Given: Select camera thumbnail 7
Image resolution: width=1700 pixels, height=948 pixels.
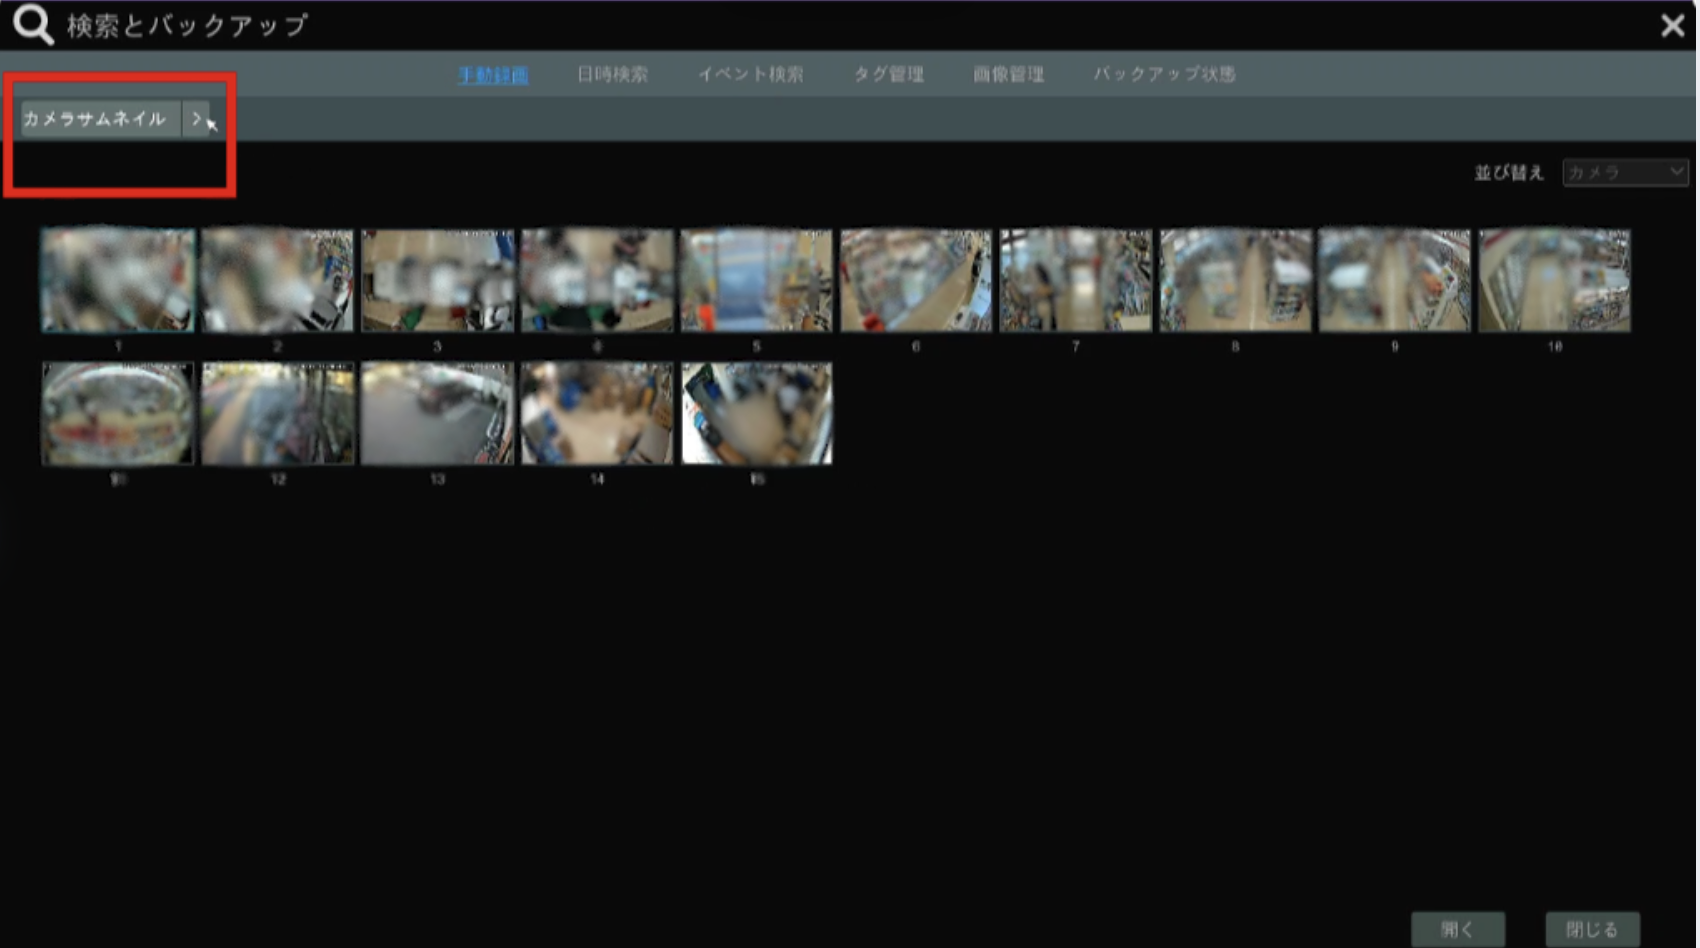Looking at the screenshot, I should [1076, 280].
